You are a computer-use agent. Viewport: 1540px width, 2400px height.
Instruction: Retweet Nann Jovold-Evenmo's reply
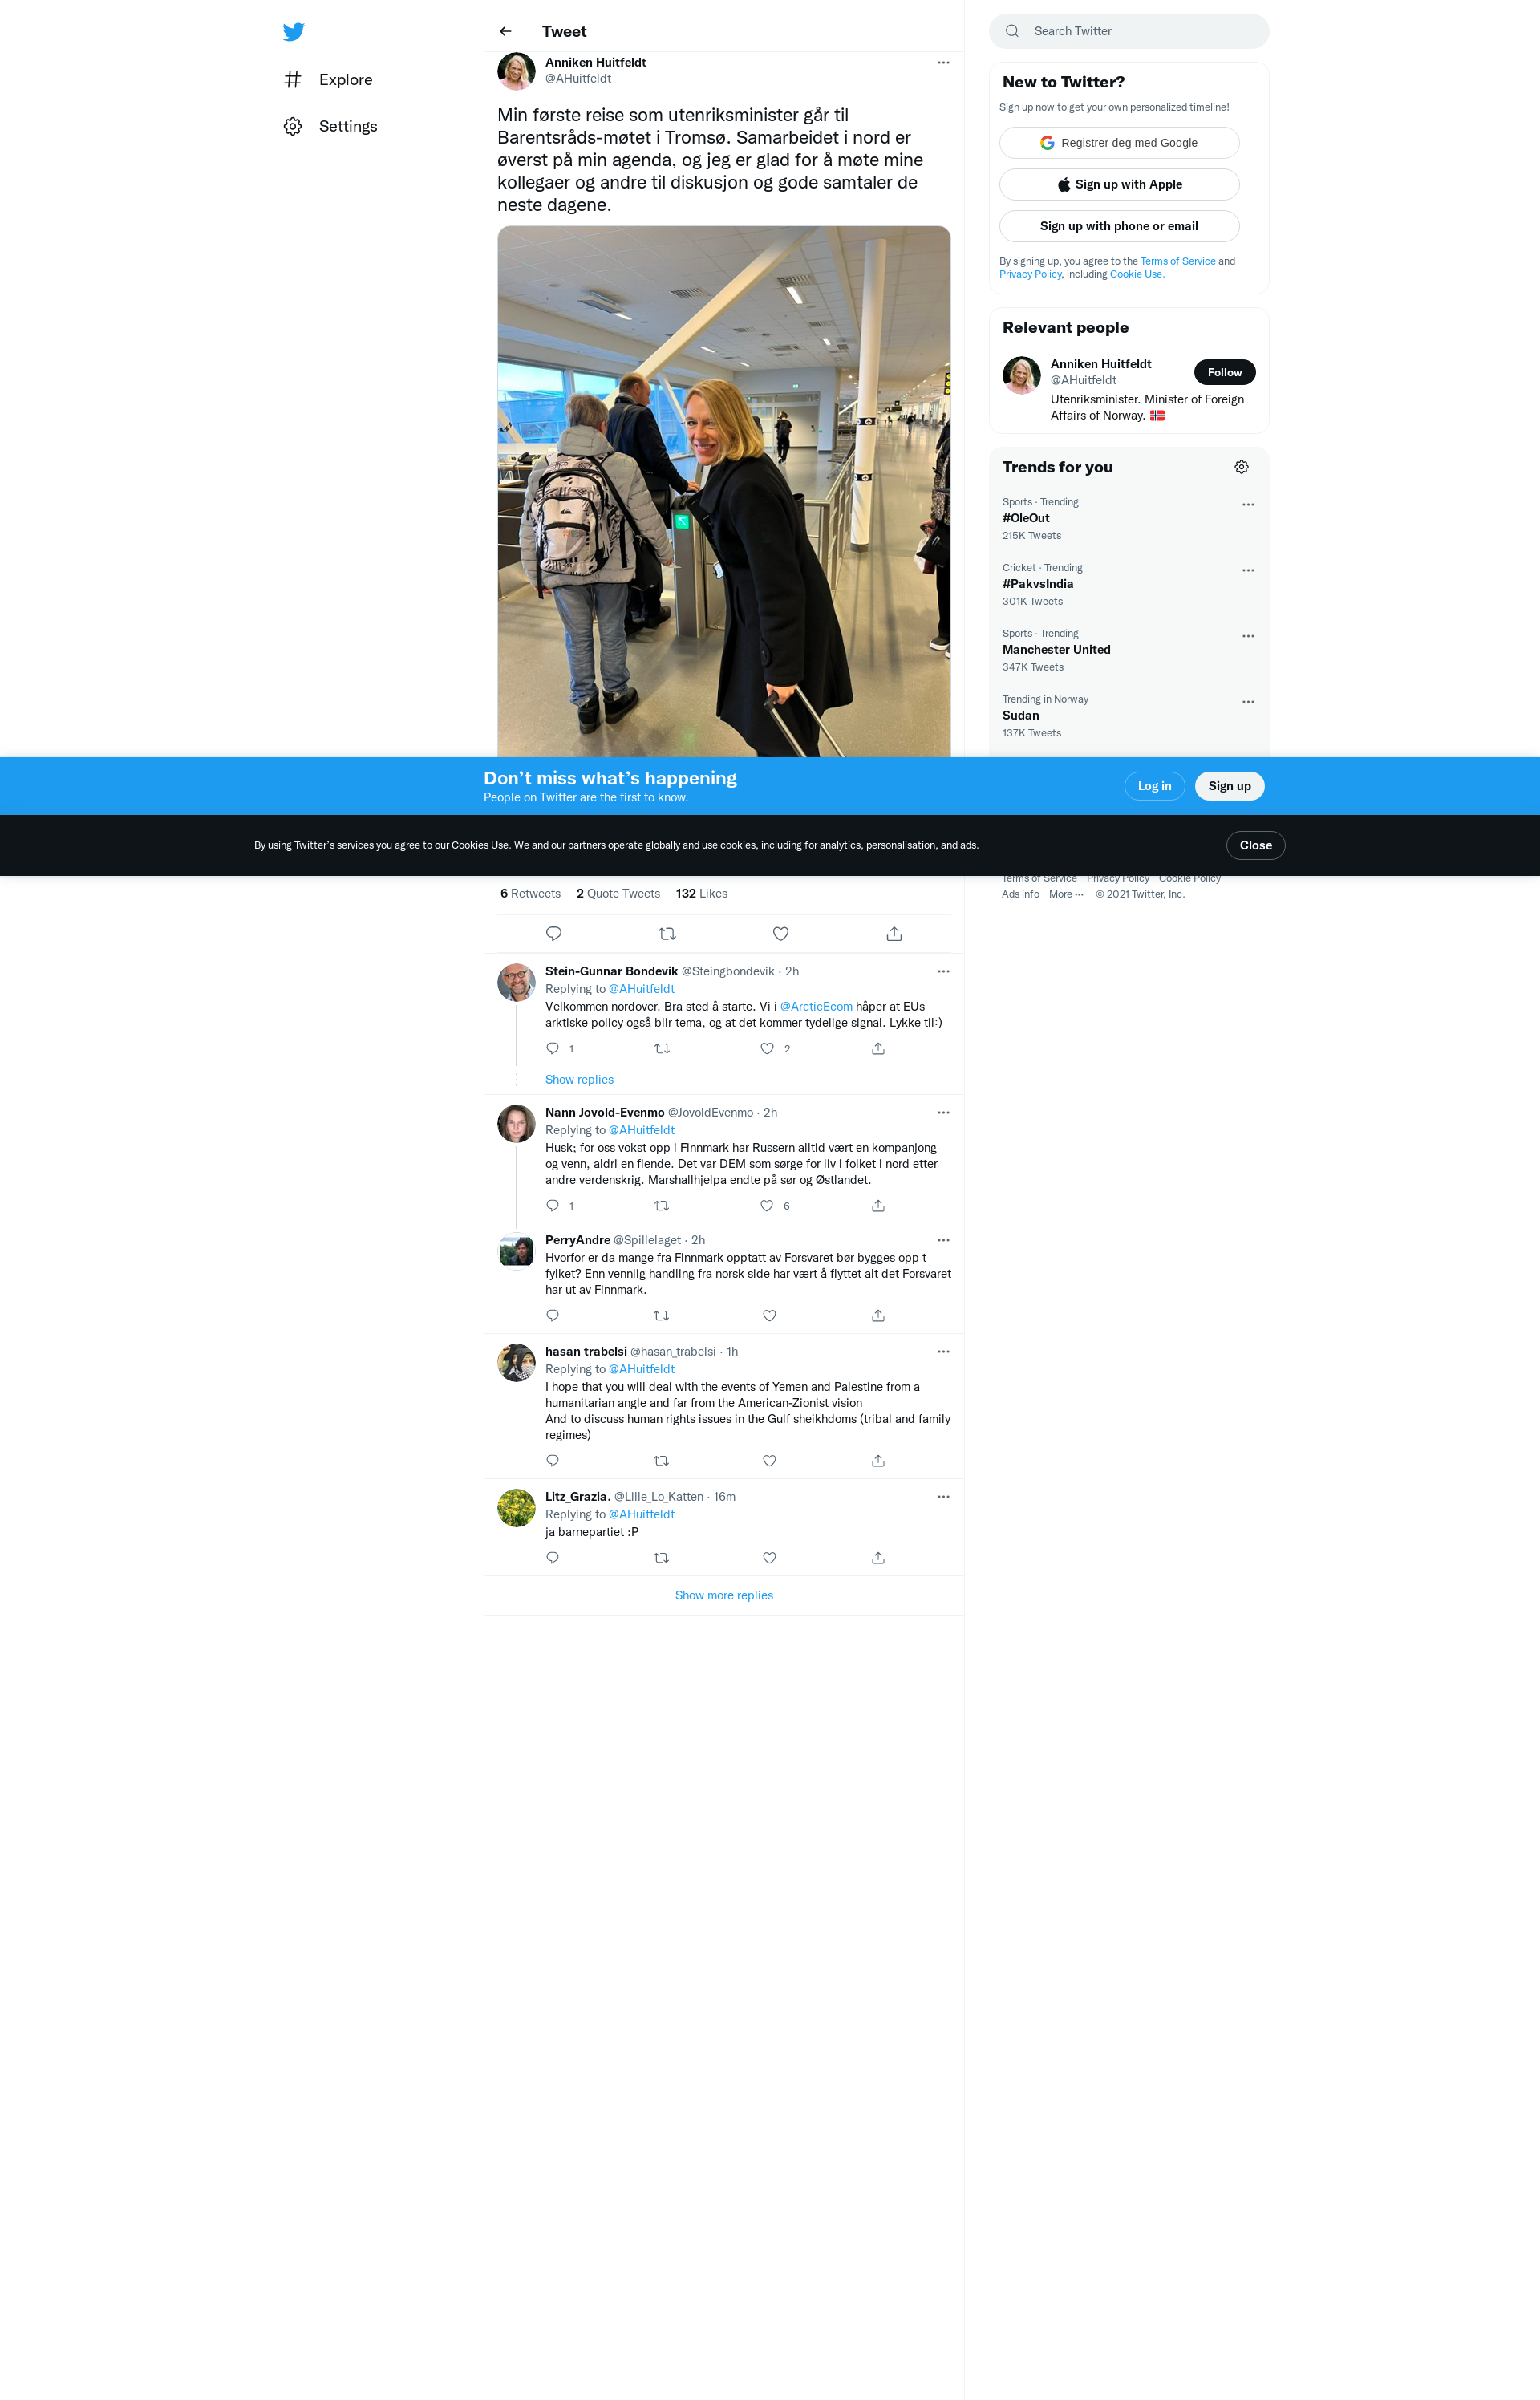(x=661, y=1206)
